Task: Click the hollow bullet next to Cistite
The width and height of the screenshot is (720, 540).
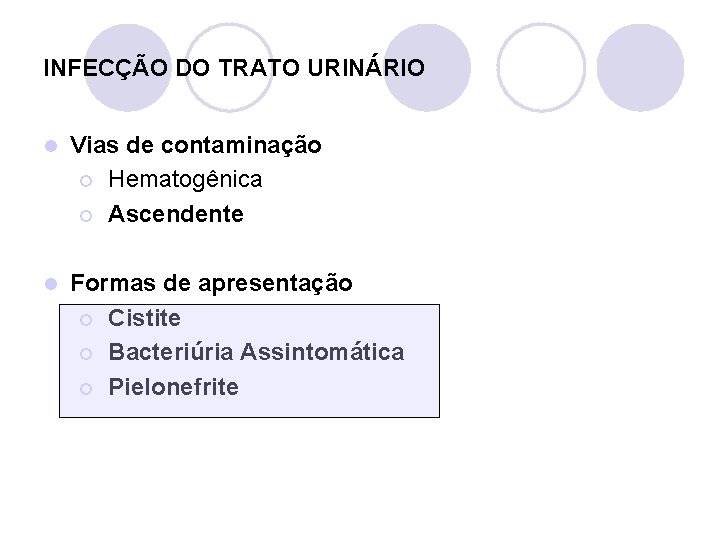Action: click(87, 319)
